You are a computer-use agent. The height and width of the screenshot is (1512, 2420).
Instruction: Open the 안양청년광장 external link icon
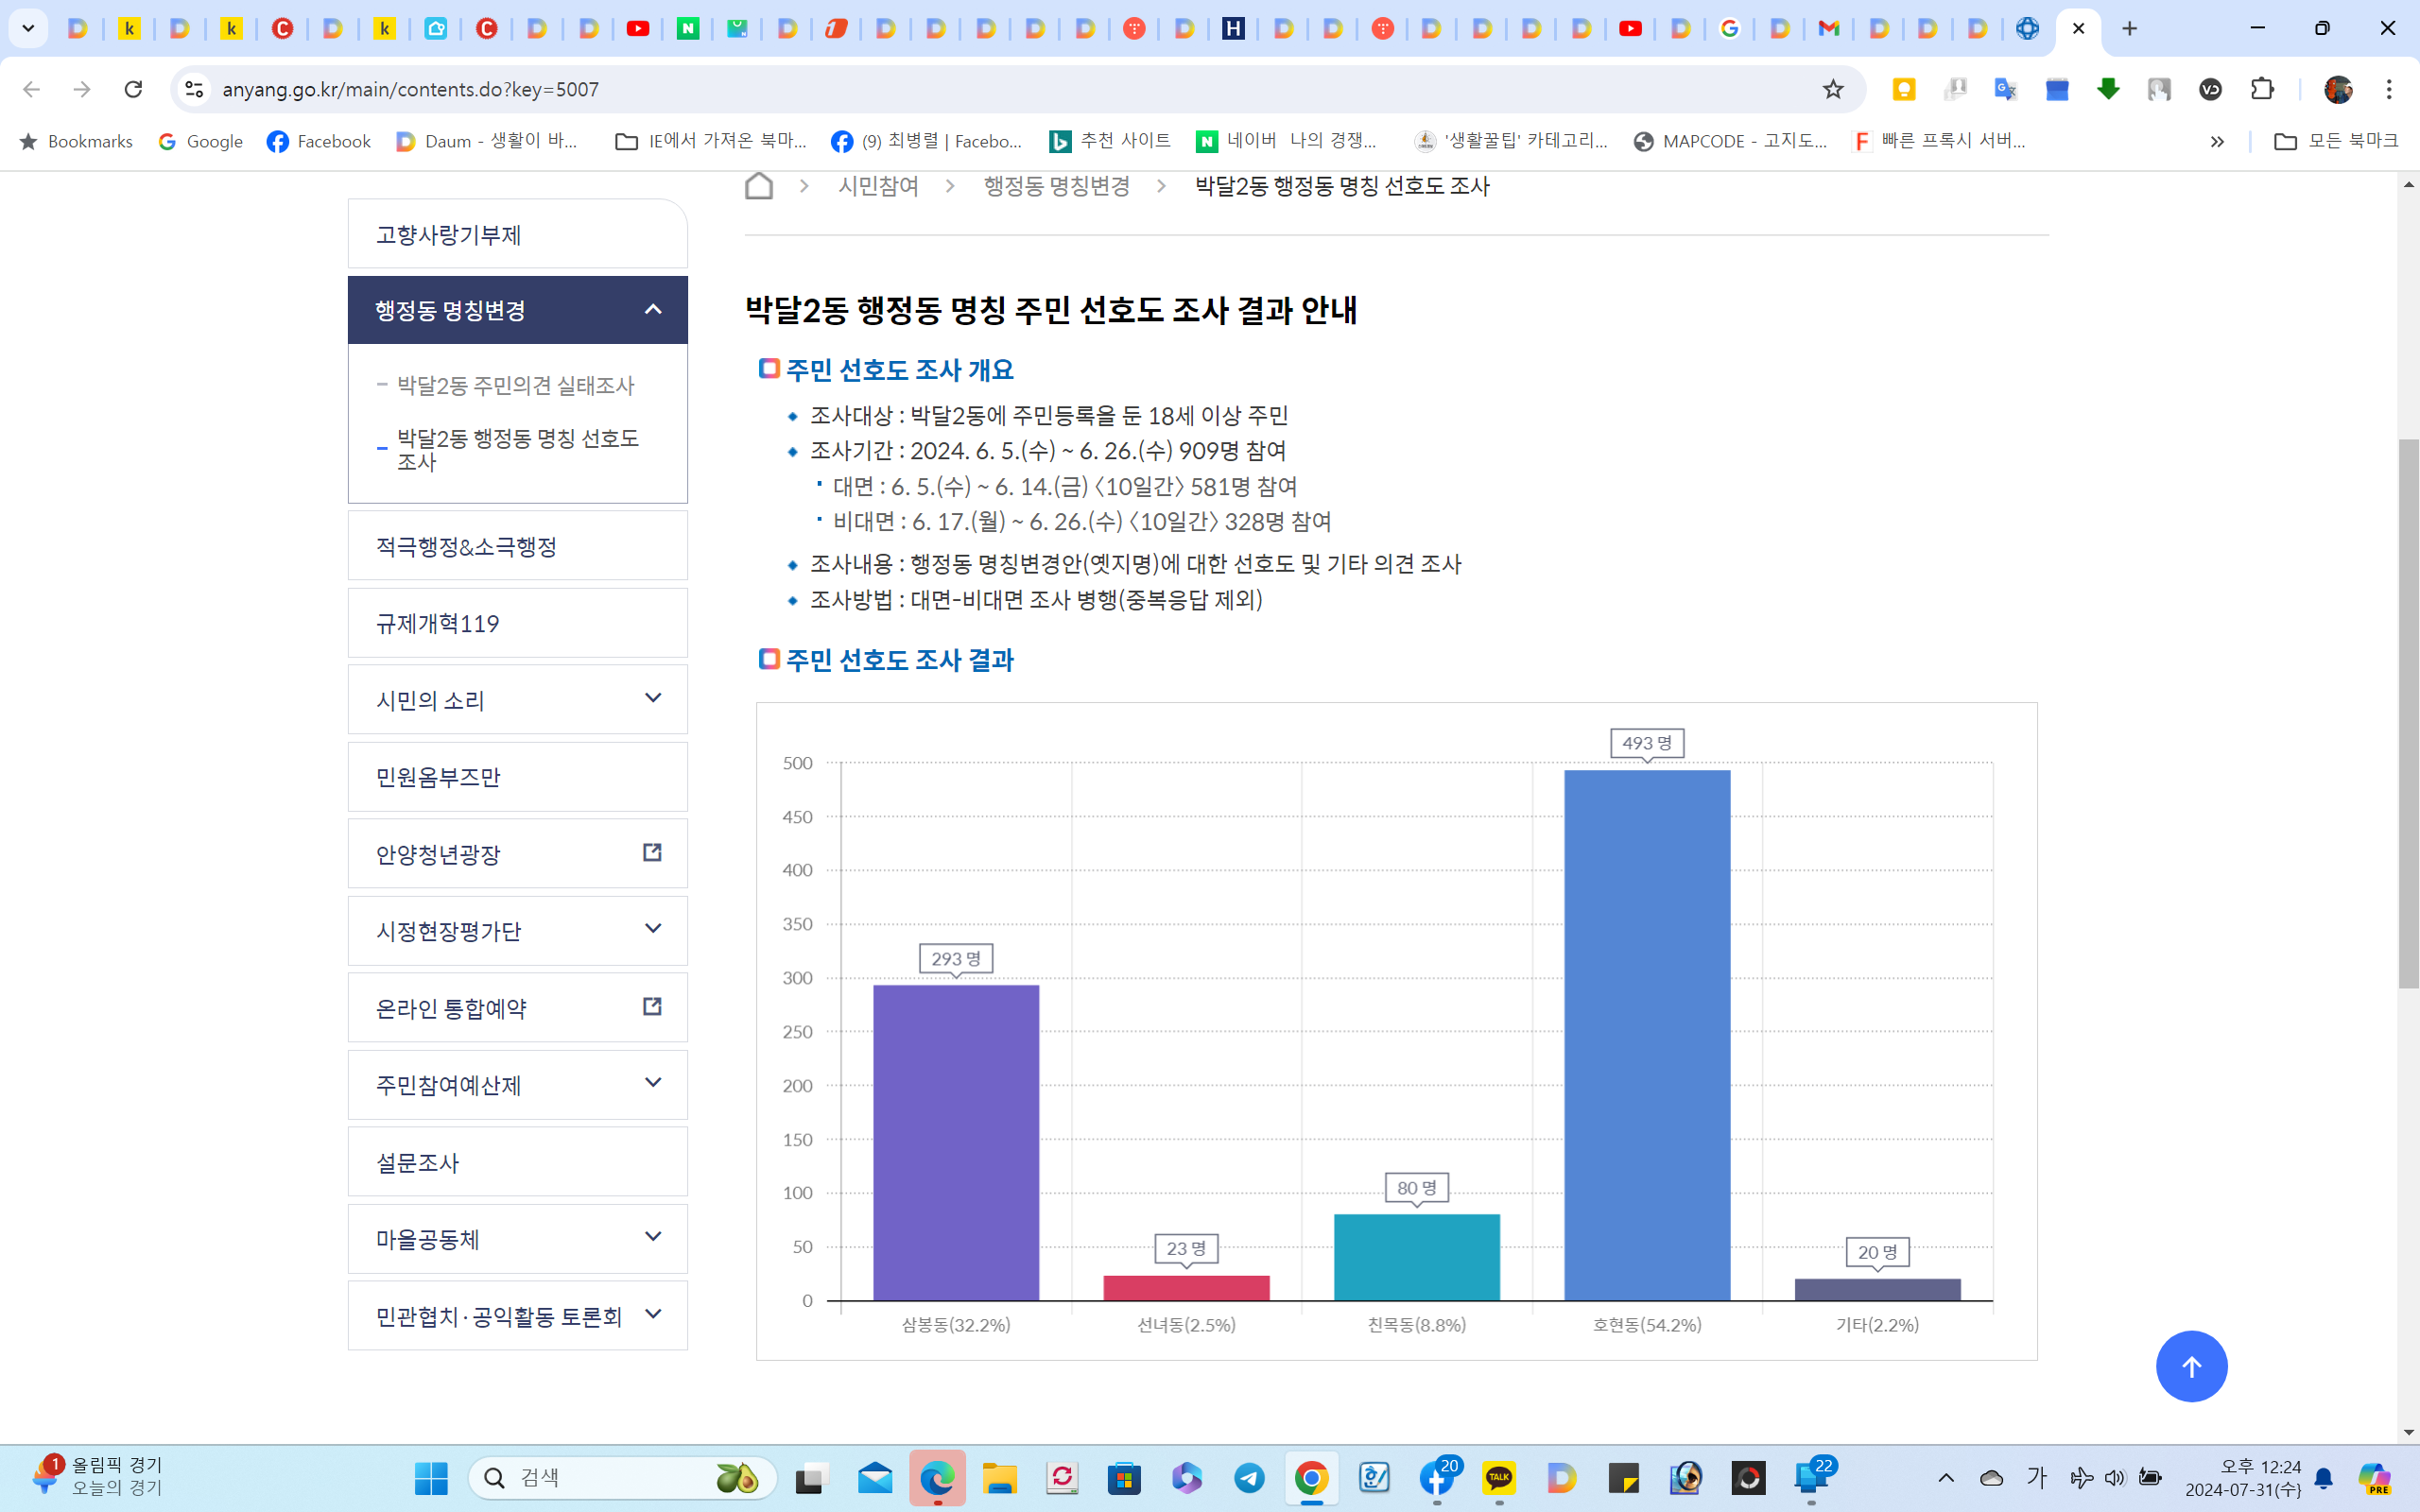point(652,853)
